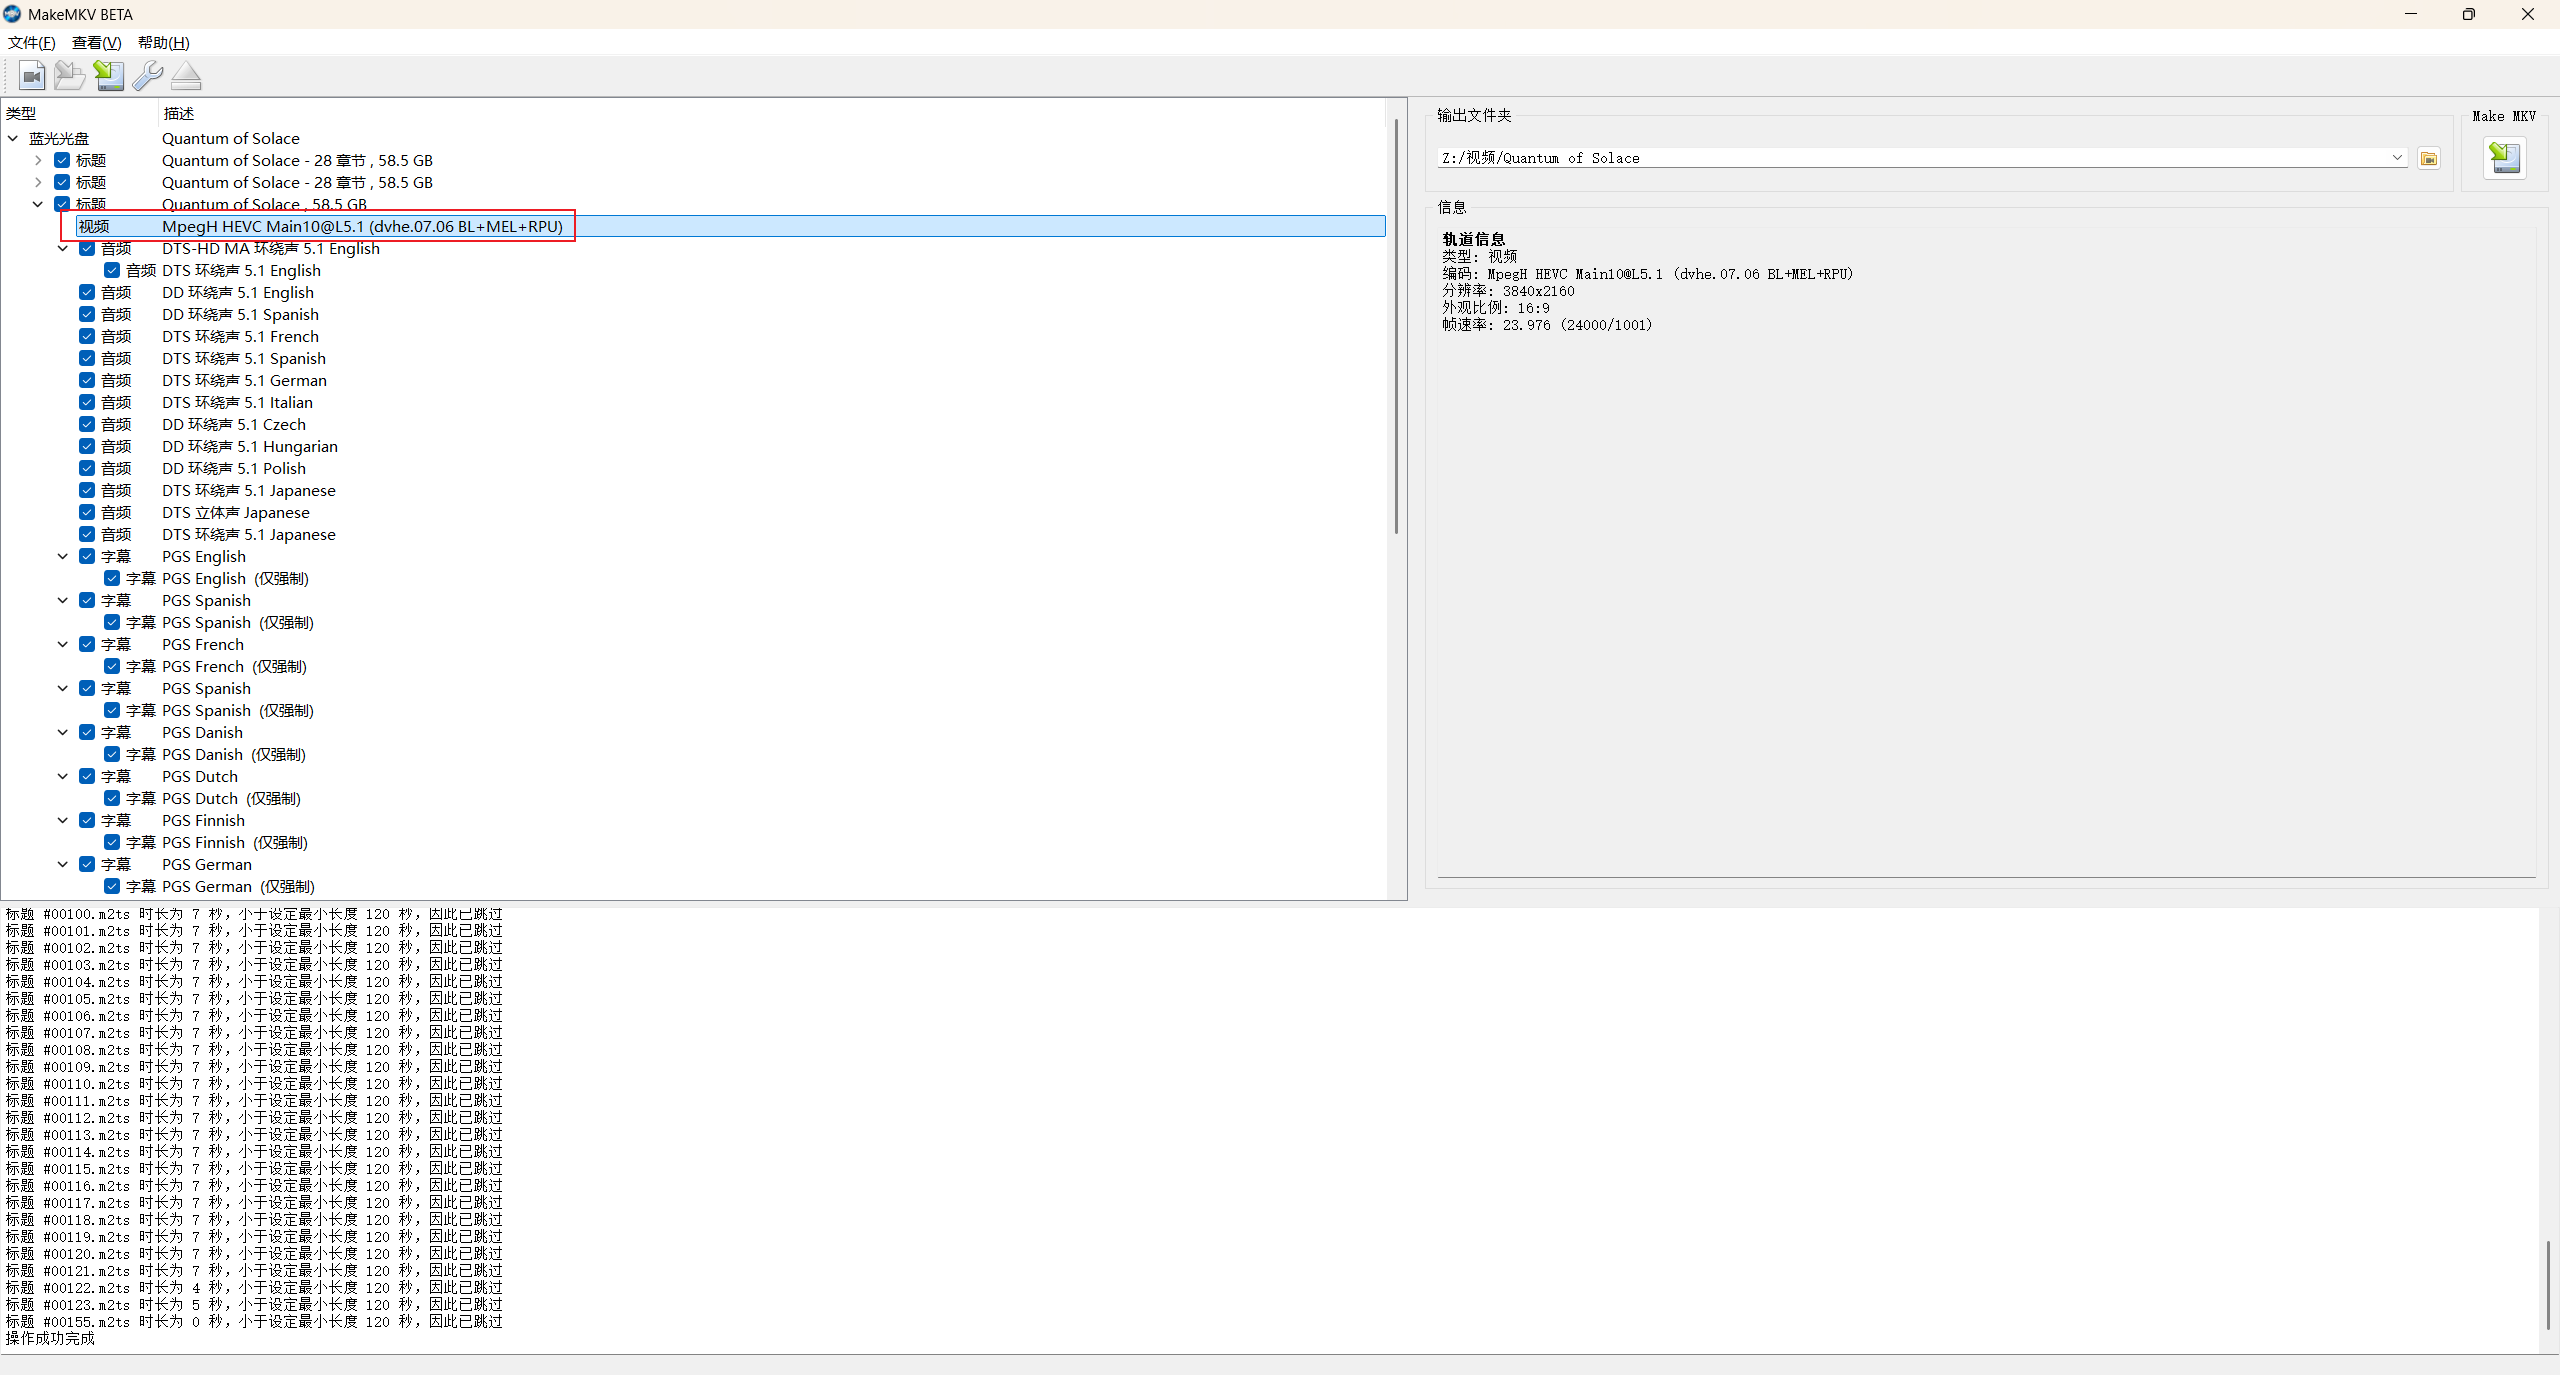Toggle the DTS 立体声 Japanese audio checkbox
This screenshot has height=1375, width=2560.
pyautogui.click(x=88, y=512)
